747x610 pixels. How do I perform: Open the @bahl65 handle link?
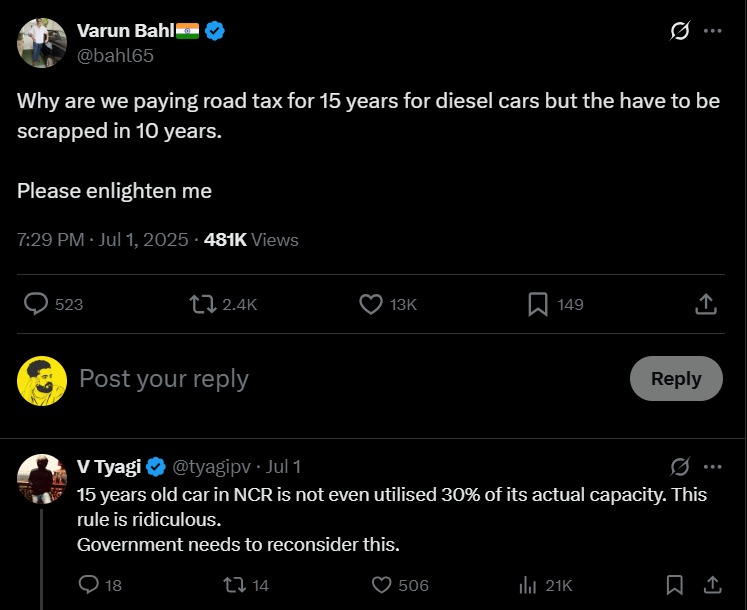pyautogui.click(x=115, y=56)
